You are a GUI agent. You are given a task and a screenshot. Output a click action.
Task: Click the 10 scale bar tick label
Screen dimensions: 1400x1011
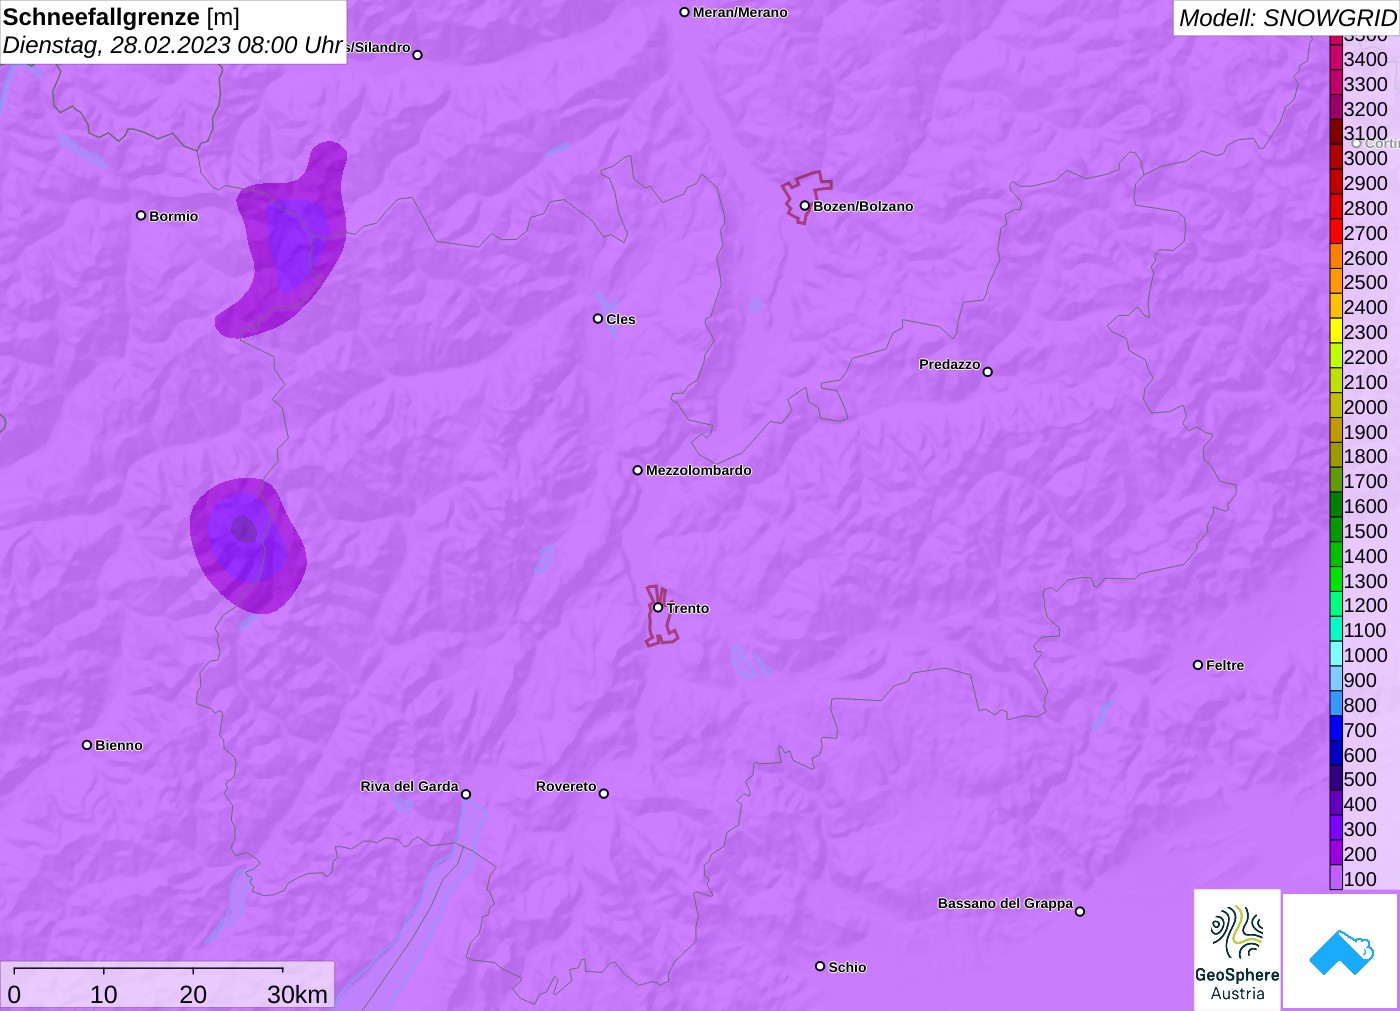(104, 994)
